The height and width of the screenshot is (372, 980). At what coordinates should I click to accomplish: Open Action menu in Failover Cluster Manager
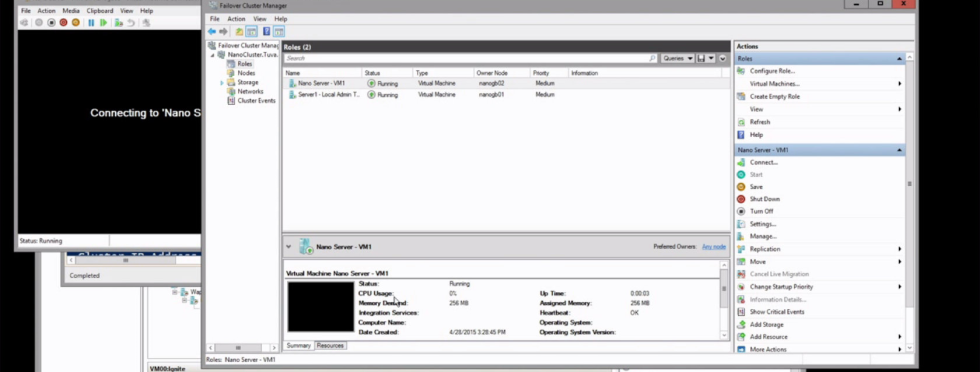[236, 19]
